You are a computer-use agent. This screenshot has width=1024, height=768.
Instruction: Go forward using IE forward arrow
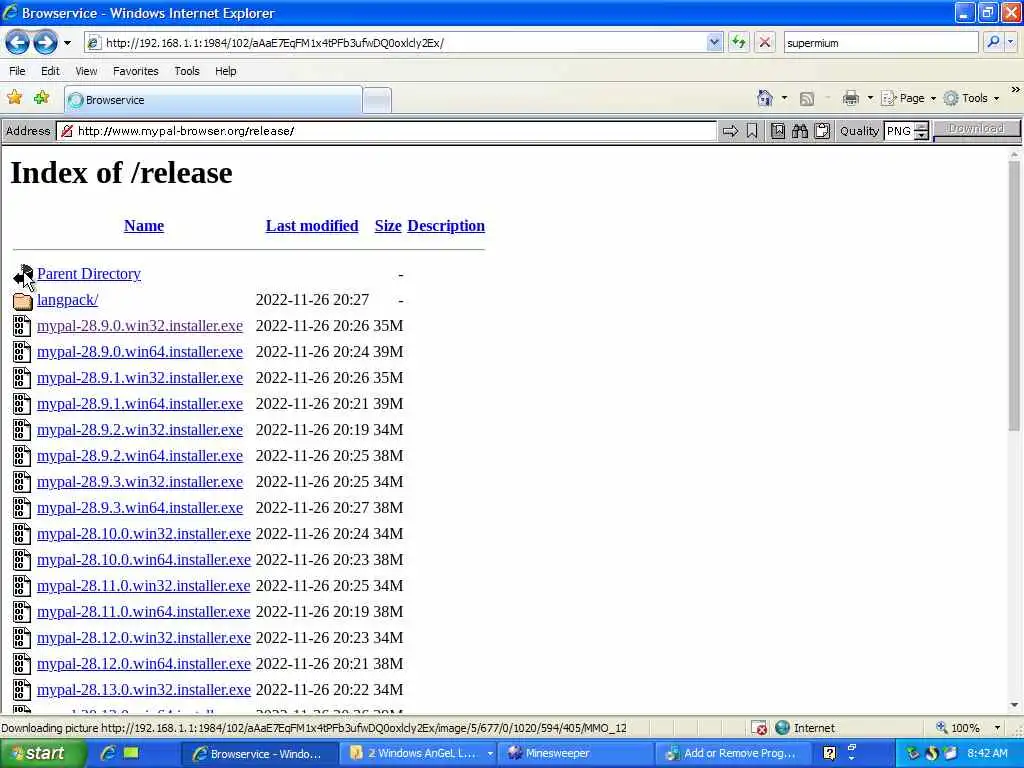45,43
